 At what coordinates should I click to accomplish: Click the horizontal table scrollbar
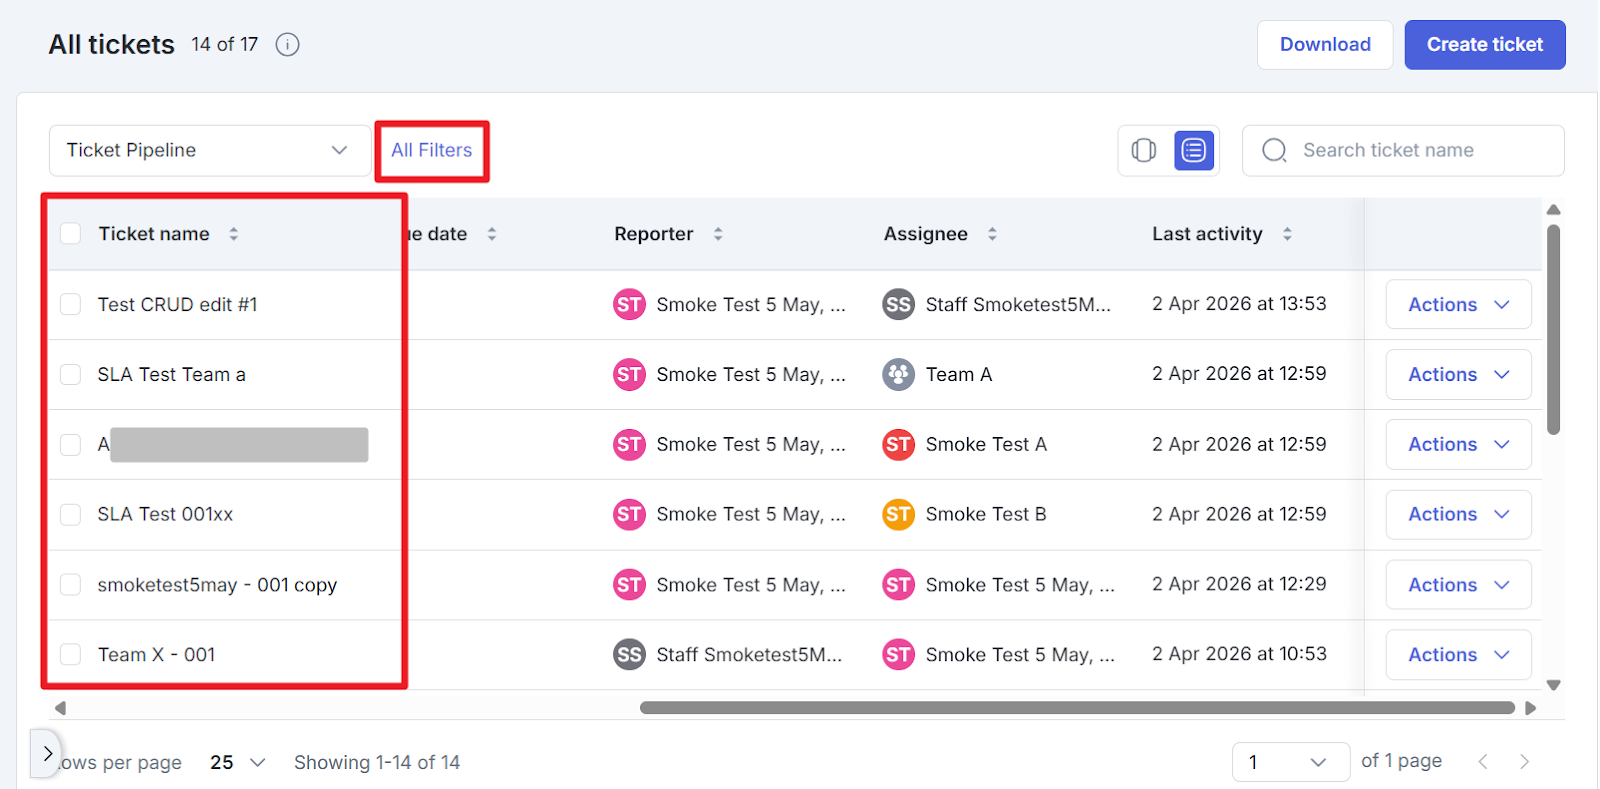(x=1076, y=708)
